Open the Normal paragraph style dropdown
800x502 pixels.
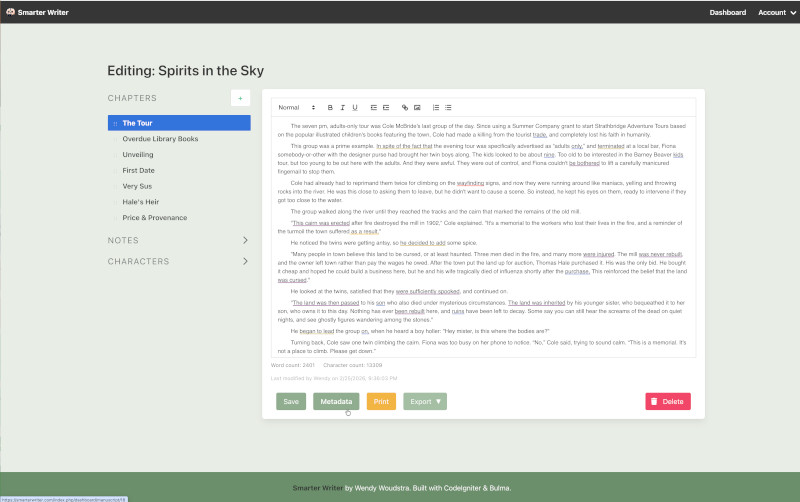(296, 107)
